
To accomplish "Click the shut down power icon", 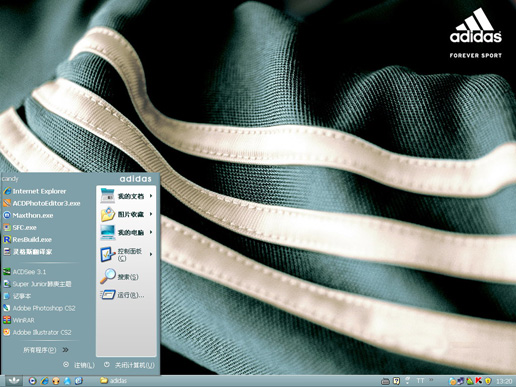I will pyautogui.click(x=107, y=365).
